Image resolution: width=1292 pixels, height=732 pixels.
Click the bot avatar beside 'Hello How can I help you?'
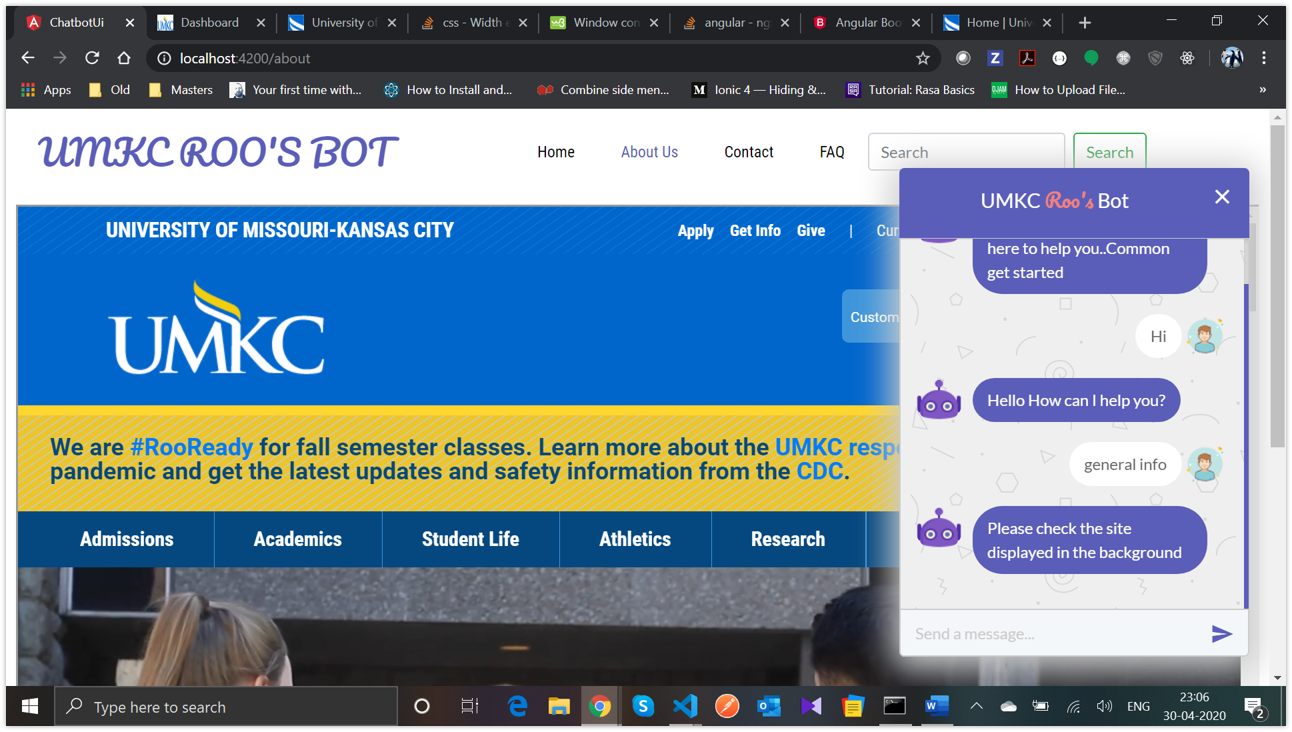point(939,400)
